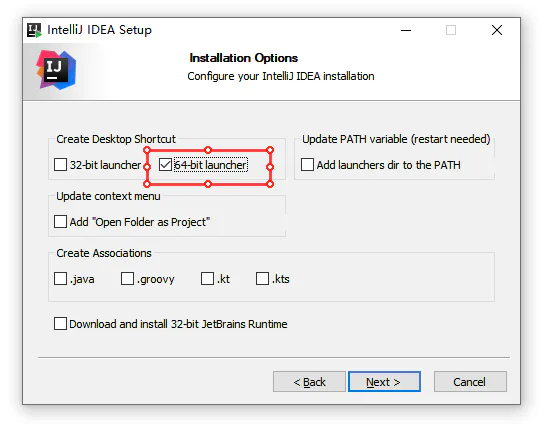
Task: Close the IntelliJ IDEA Setup dialog
Action: point(497,30)
